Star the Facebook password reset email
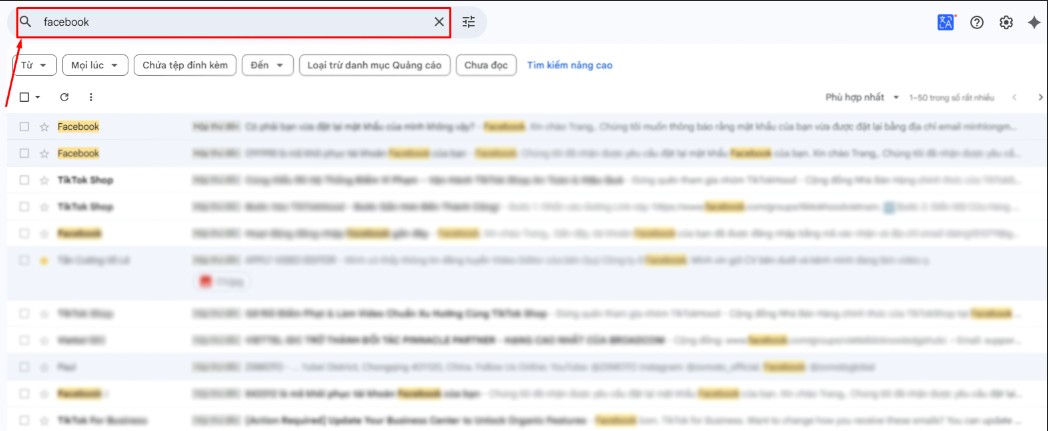1048x431 pixels. point(44,127)
